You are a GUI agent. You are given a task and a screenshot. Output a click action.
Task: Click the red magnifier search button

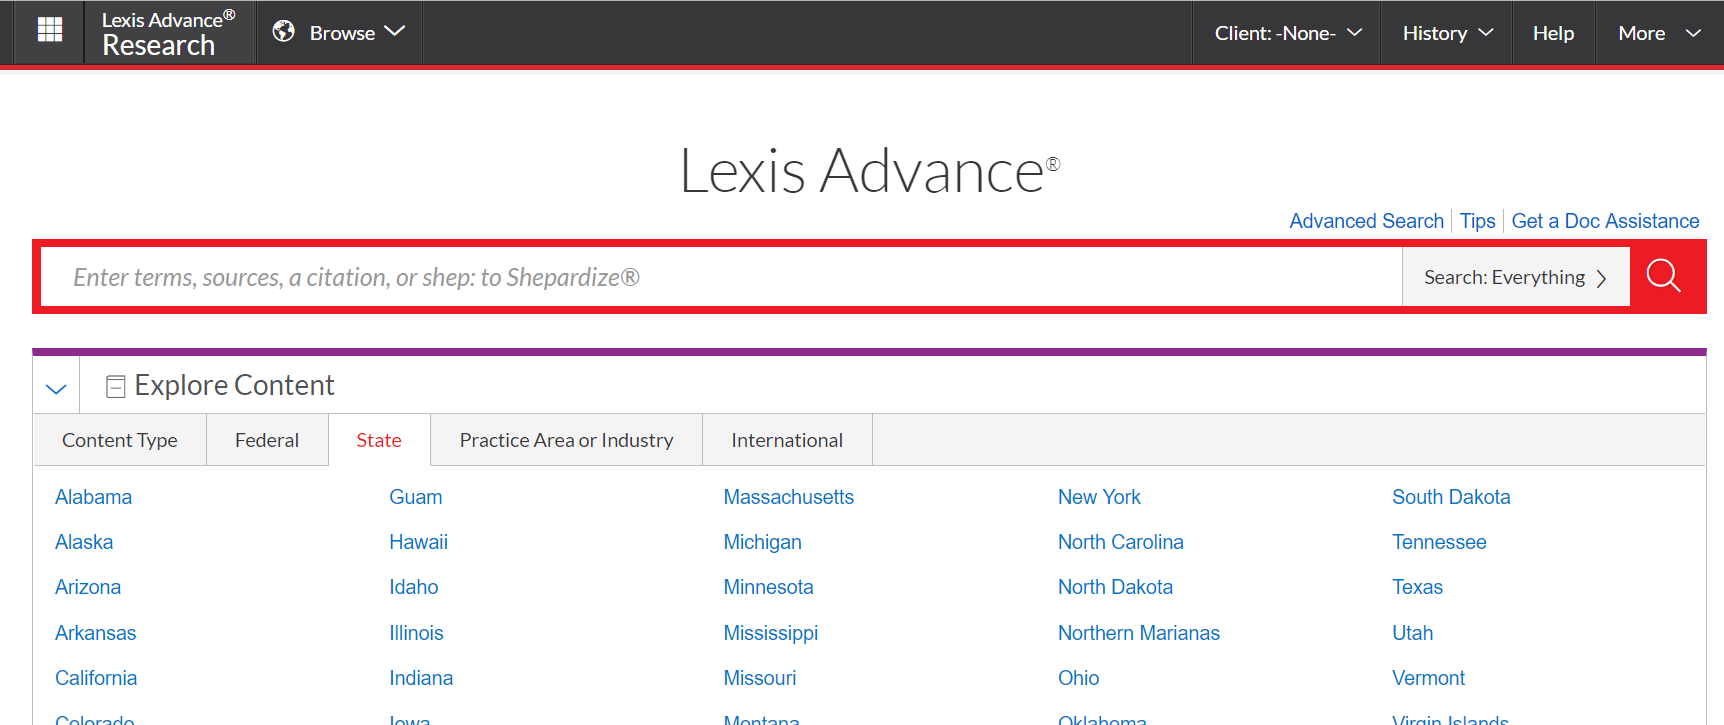click(1664, 276)
